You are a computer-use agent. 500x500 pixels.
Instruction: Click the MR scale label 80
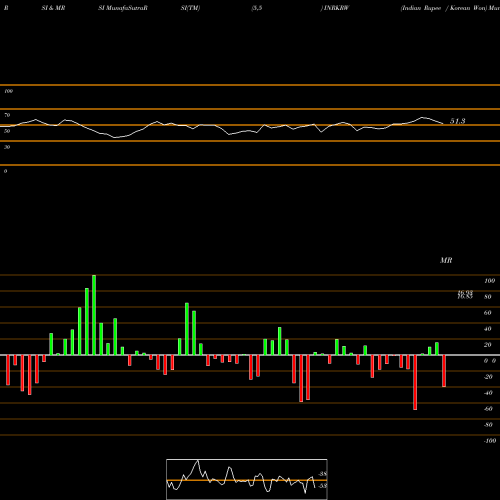point(488,297)
